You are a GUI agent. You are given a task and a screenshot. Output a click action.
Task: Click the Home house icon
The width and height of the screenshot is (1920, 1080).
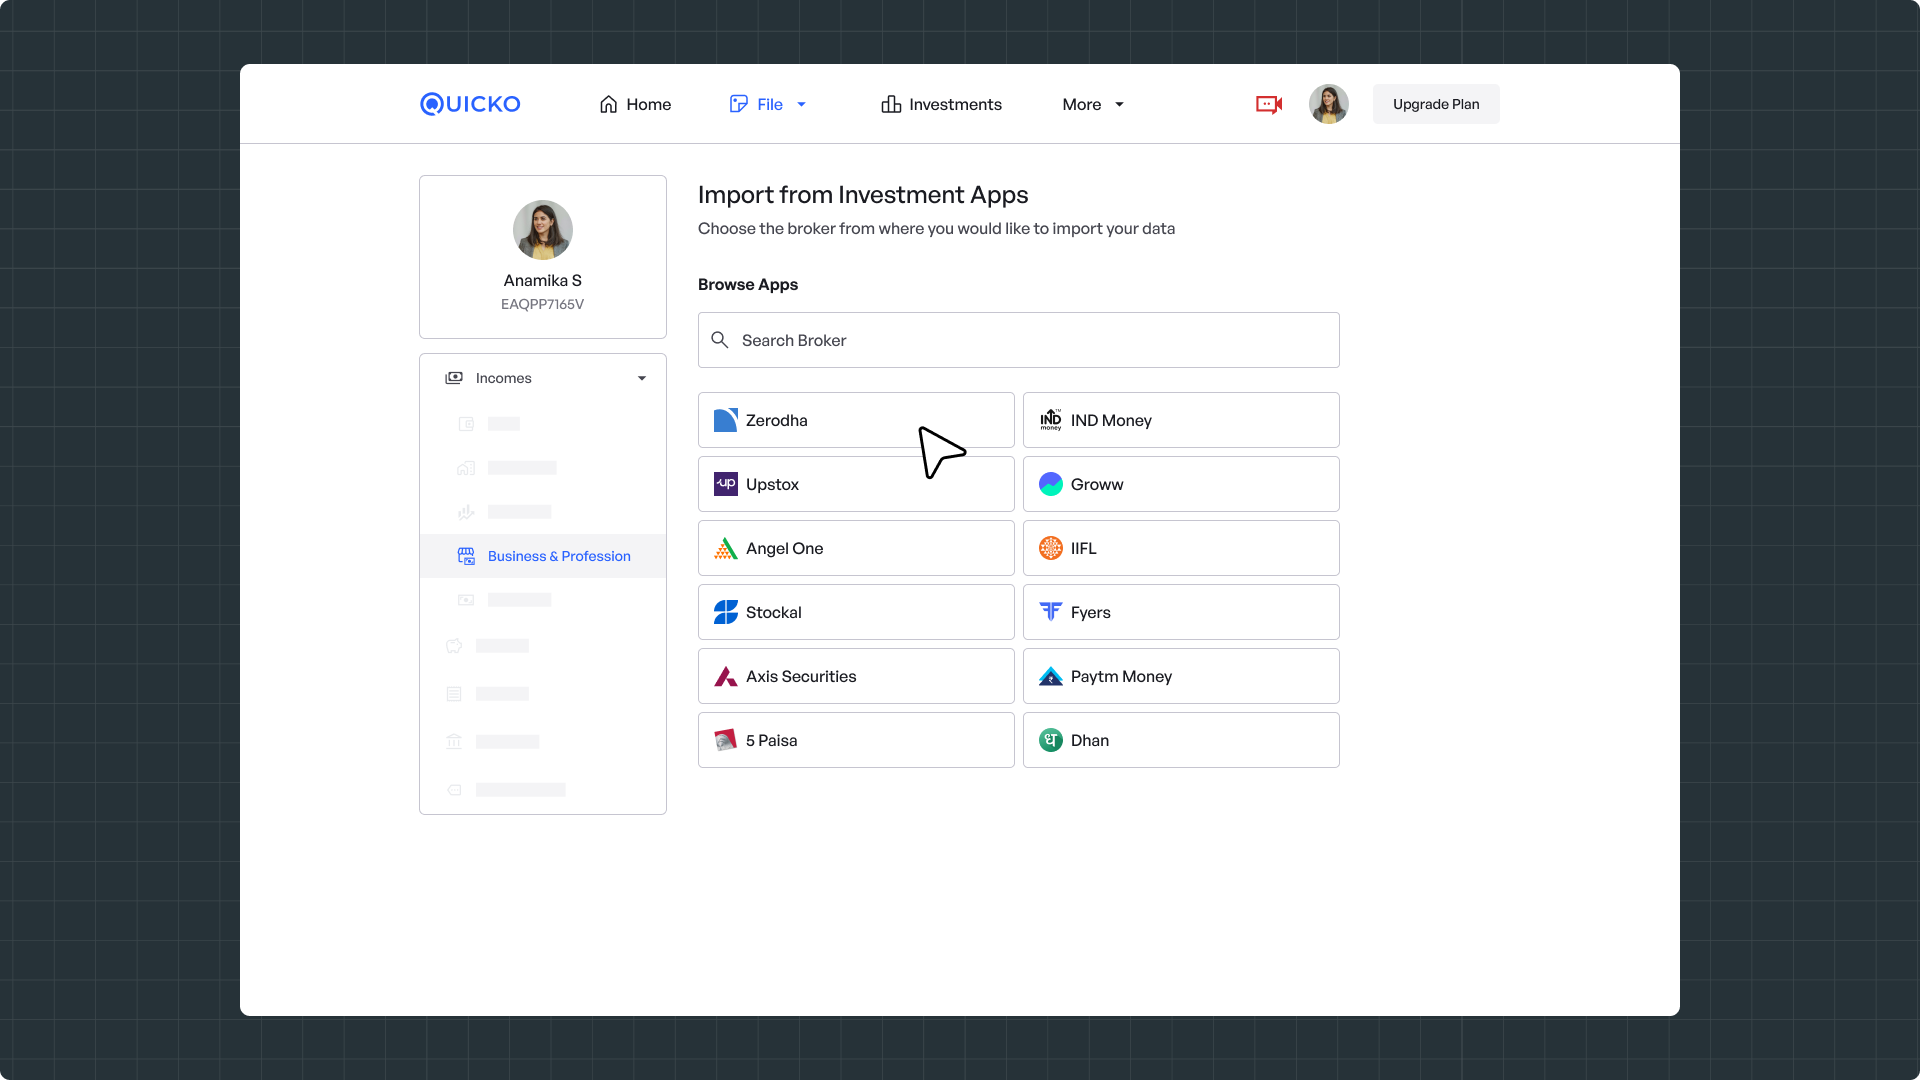608,104
